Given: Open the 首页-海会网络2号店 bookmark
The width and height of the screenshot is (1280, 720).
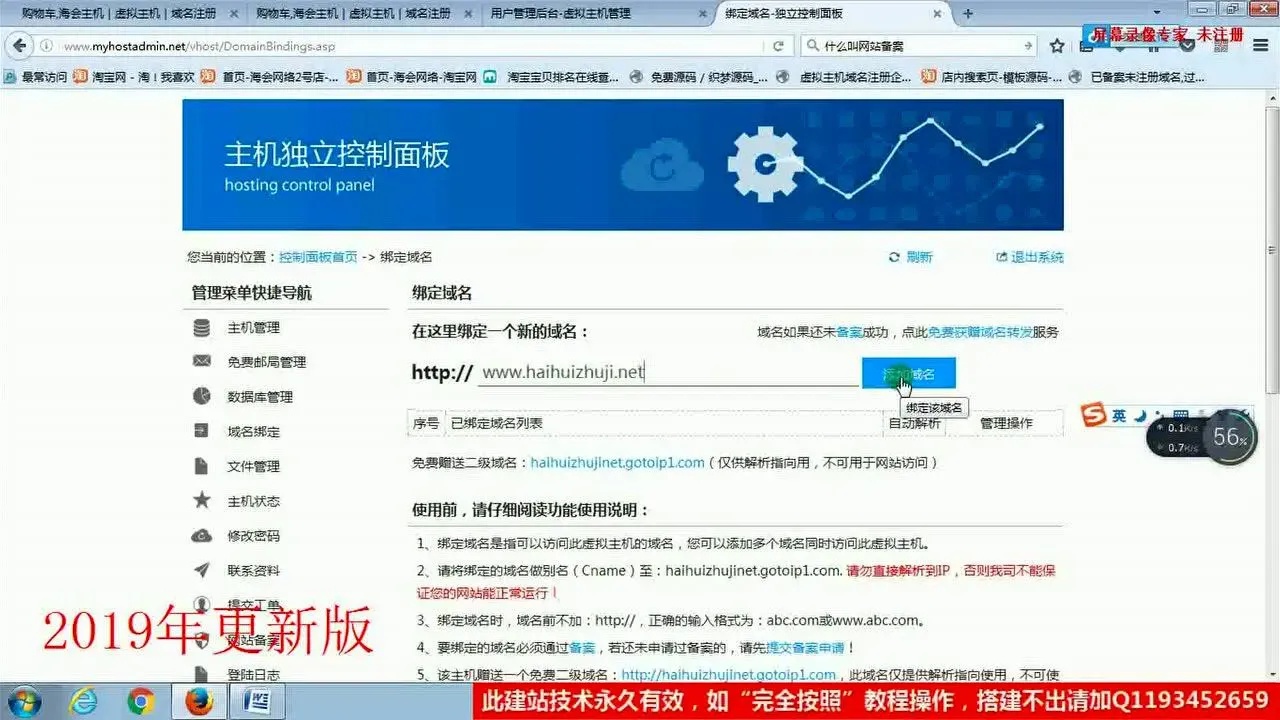Looking at the screenshot, I should pos(269,76).
